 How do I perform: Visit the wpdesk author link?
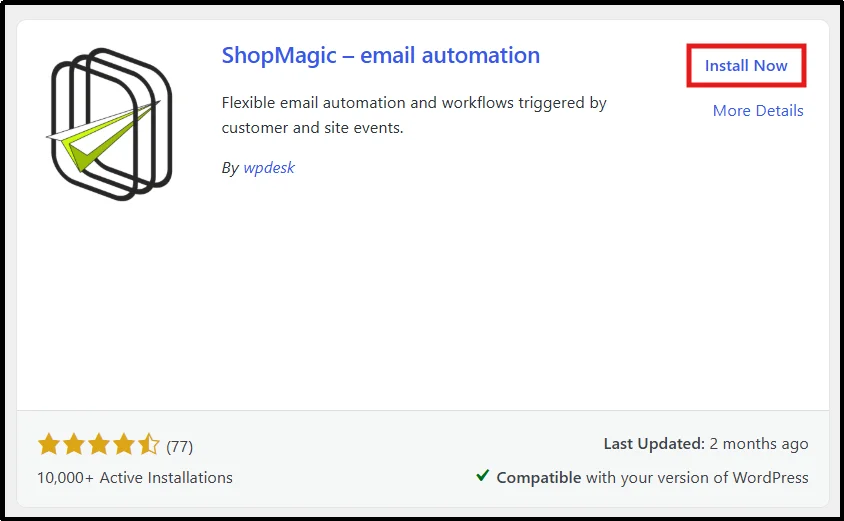pyautogui.click(x=269, y=168)
